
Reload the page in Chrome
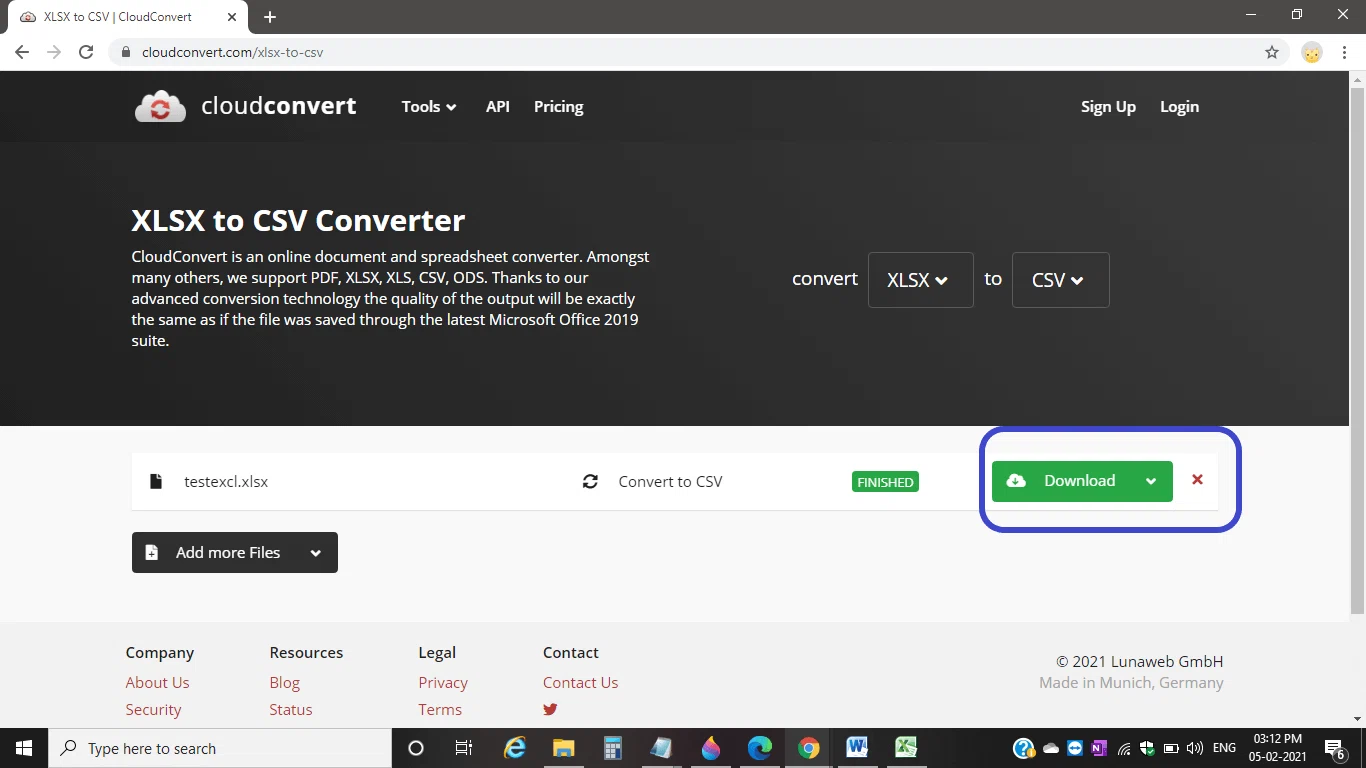[86, 52]
